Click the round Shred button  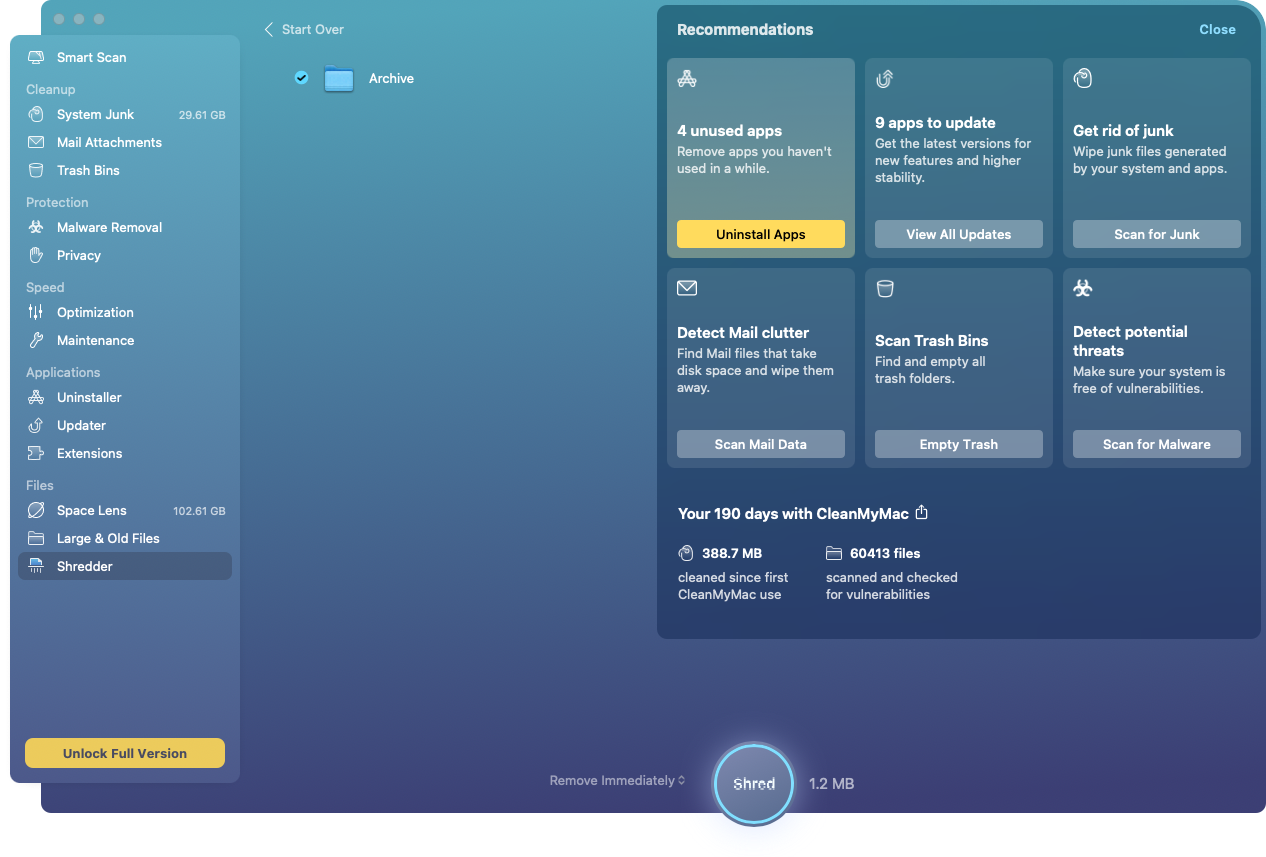(x=754, y=784)
